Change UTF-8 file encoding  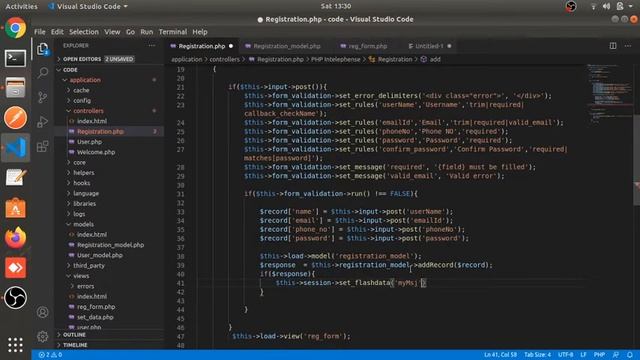coord(565,355)
